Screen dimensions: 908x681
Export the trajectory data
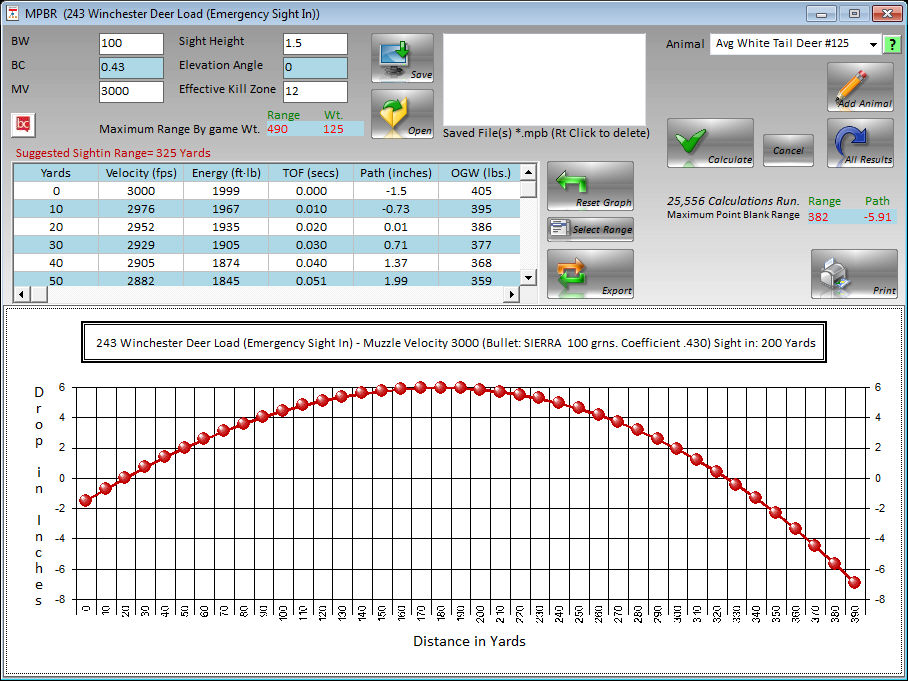590,274
